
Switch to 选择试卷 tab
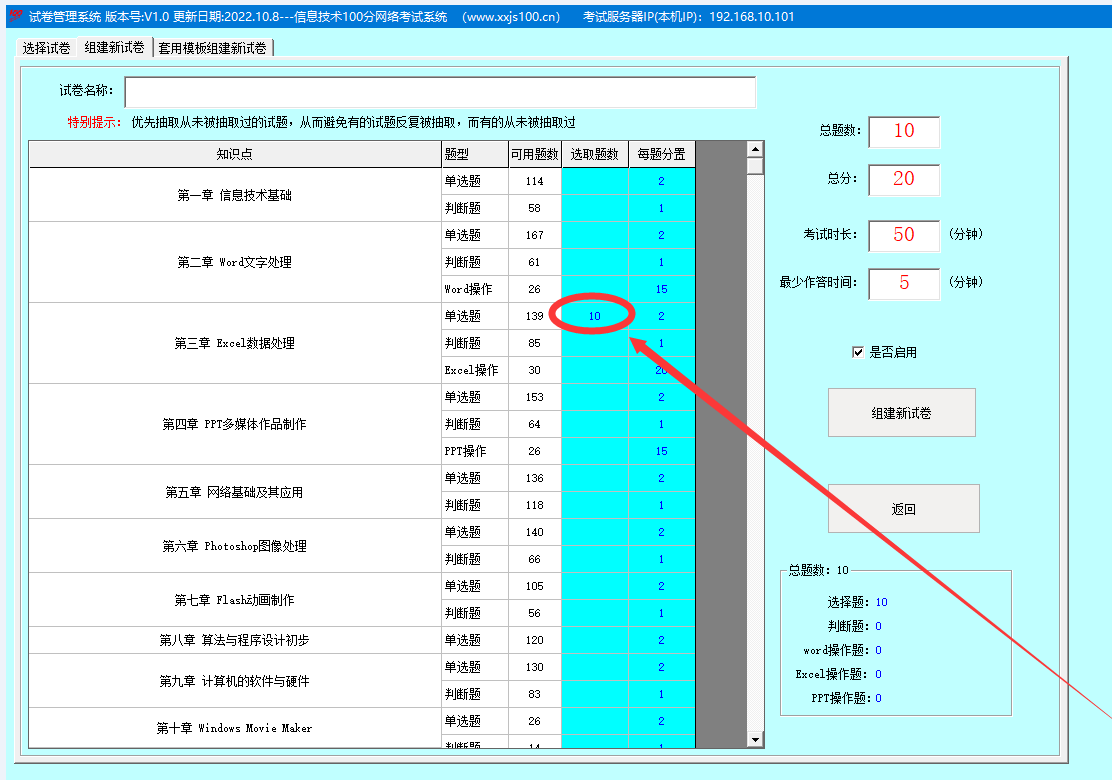coord(46,48)
